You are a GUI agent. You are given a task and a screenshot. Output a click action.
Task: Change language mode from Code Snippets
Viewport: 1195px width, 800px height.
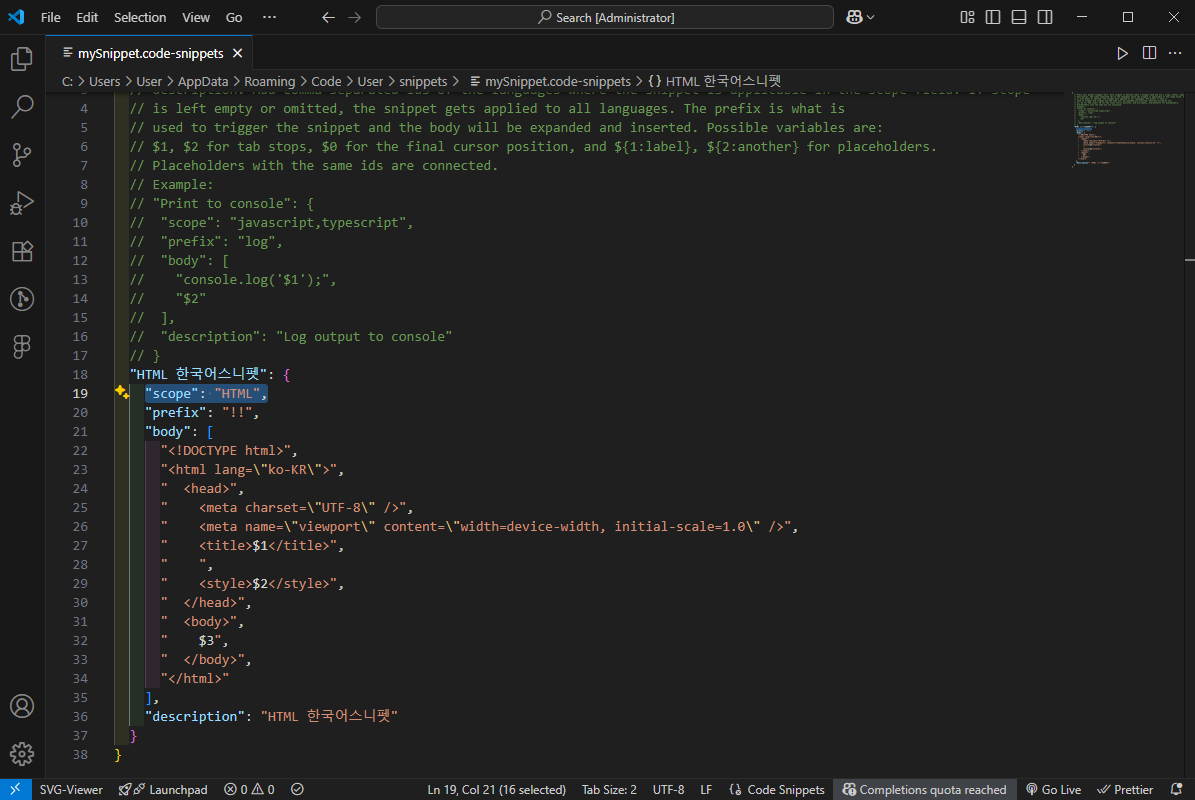coord(777,789)
